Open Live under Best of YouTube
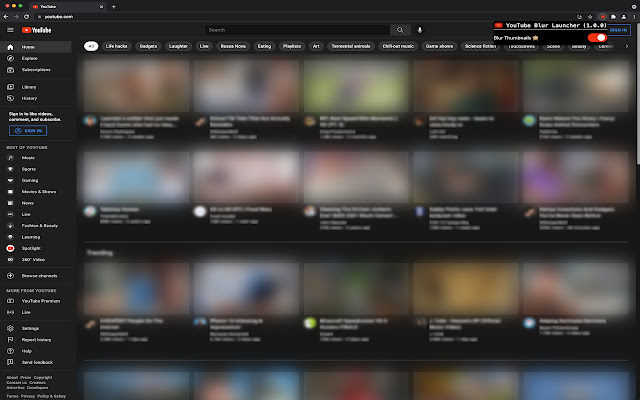This screenshot has width=640, height=400. pos(36,214)
